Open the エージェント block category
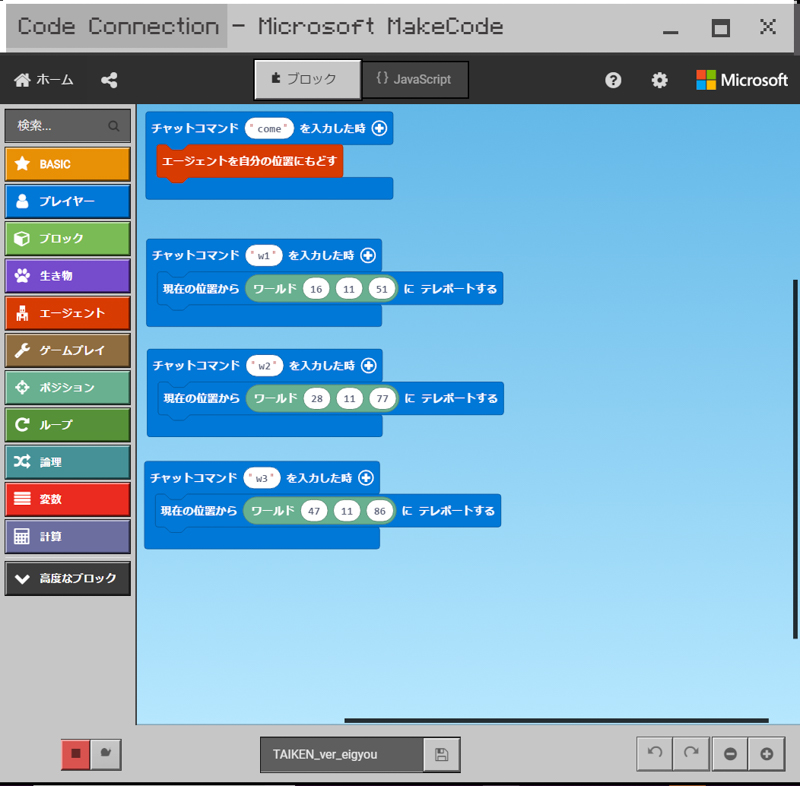The width and height of the screenshot is (800, 786). point(67,313)
